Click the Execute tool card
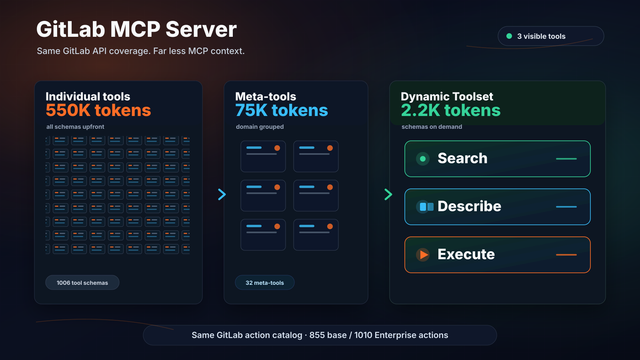The height and width of the screenshot is (360, 640). 497,255
